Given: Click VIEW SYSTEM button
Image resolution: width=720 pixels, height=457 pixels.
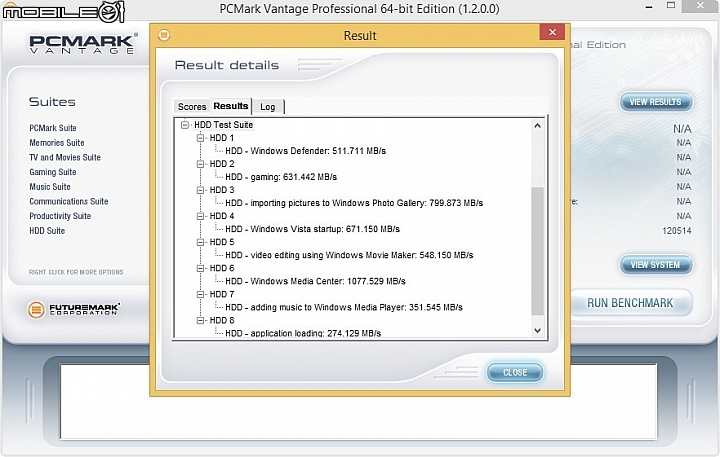Looking at the screenshot, I should point(655,265).
